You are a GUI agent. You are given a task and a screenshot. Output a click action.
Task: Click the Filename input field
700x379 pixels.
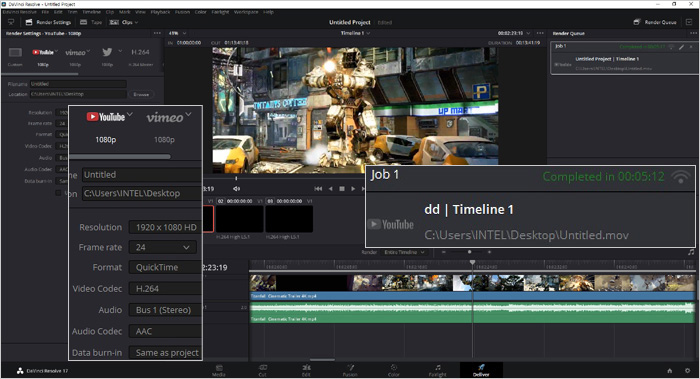(x=78, y=84)
